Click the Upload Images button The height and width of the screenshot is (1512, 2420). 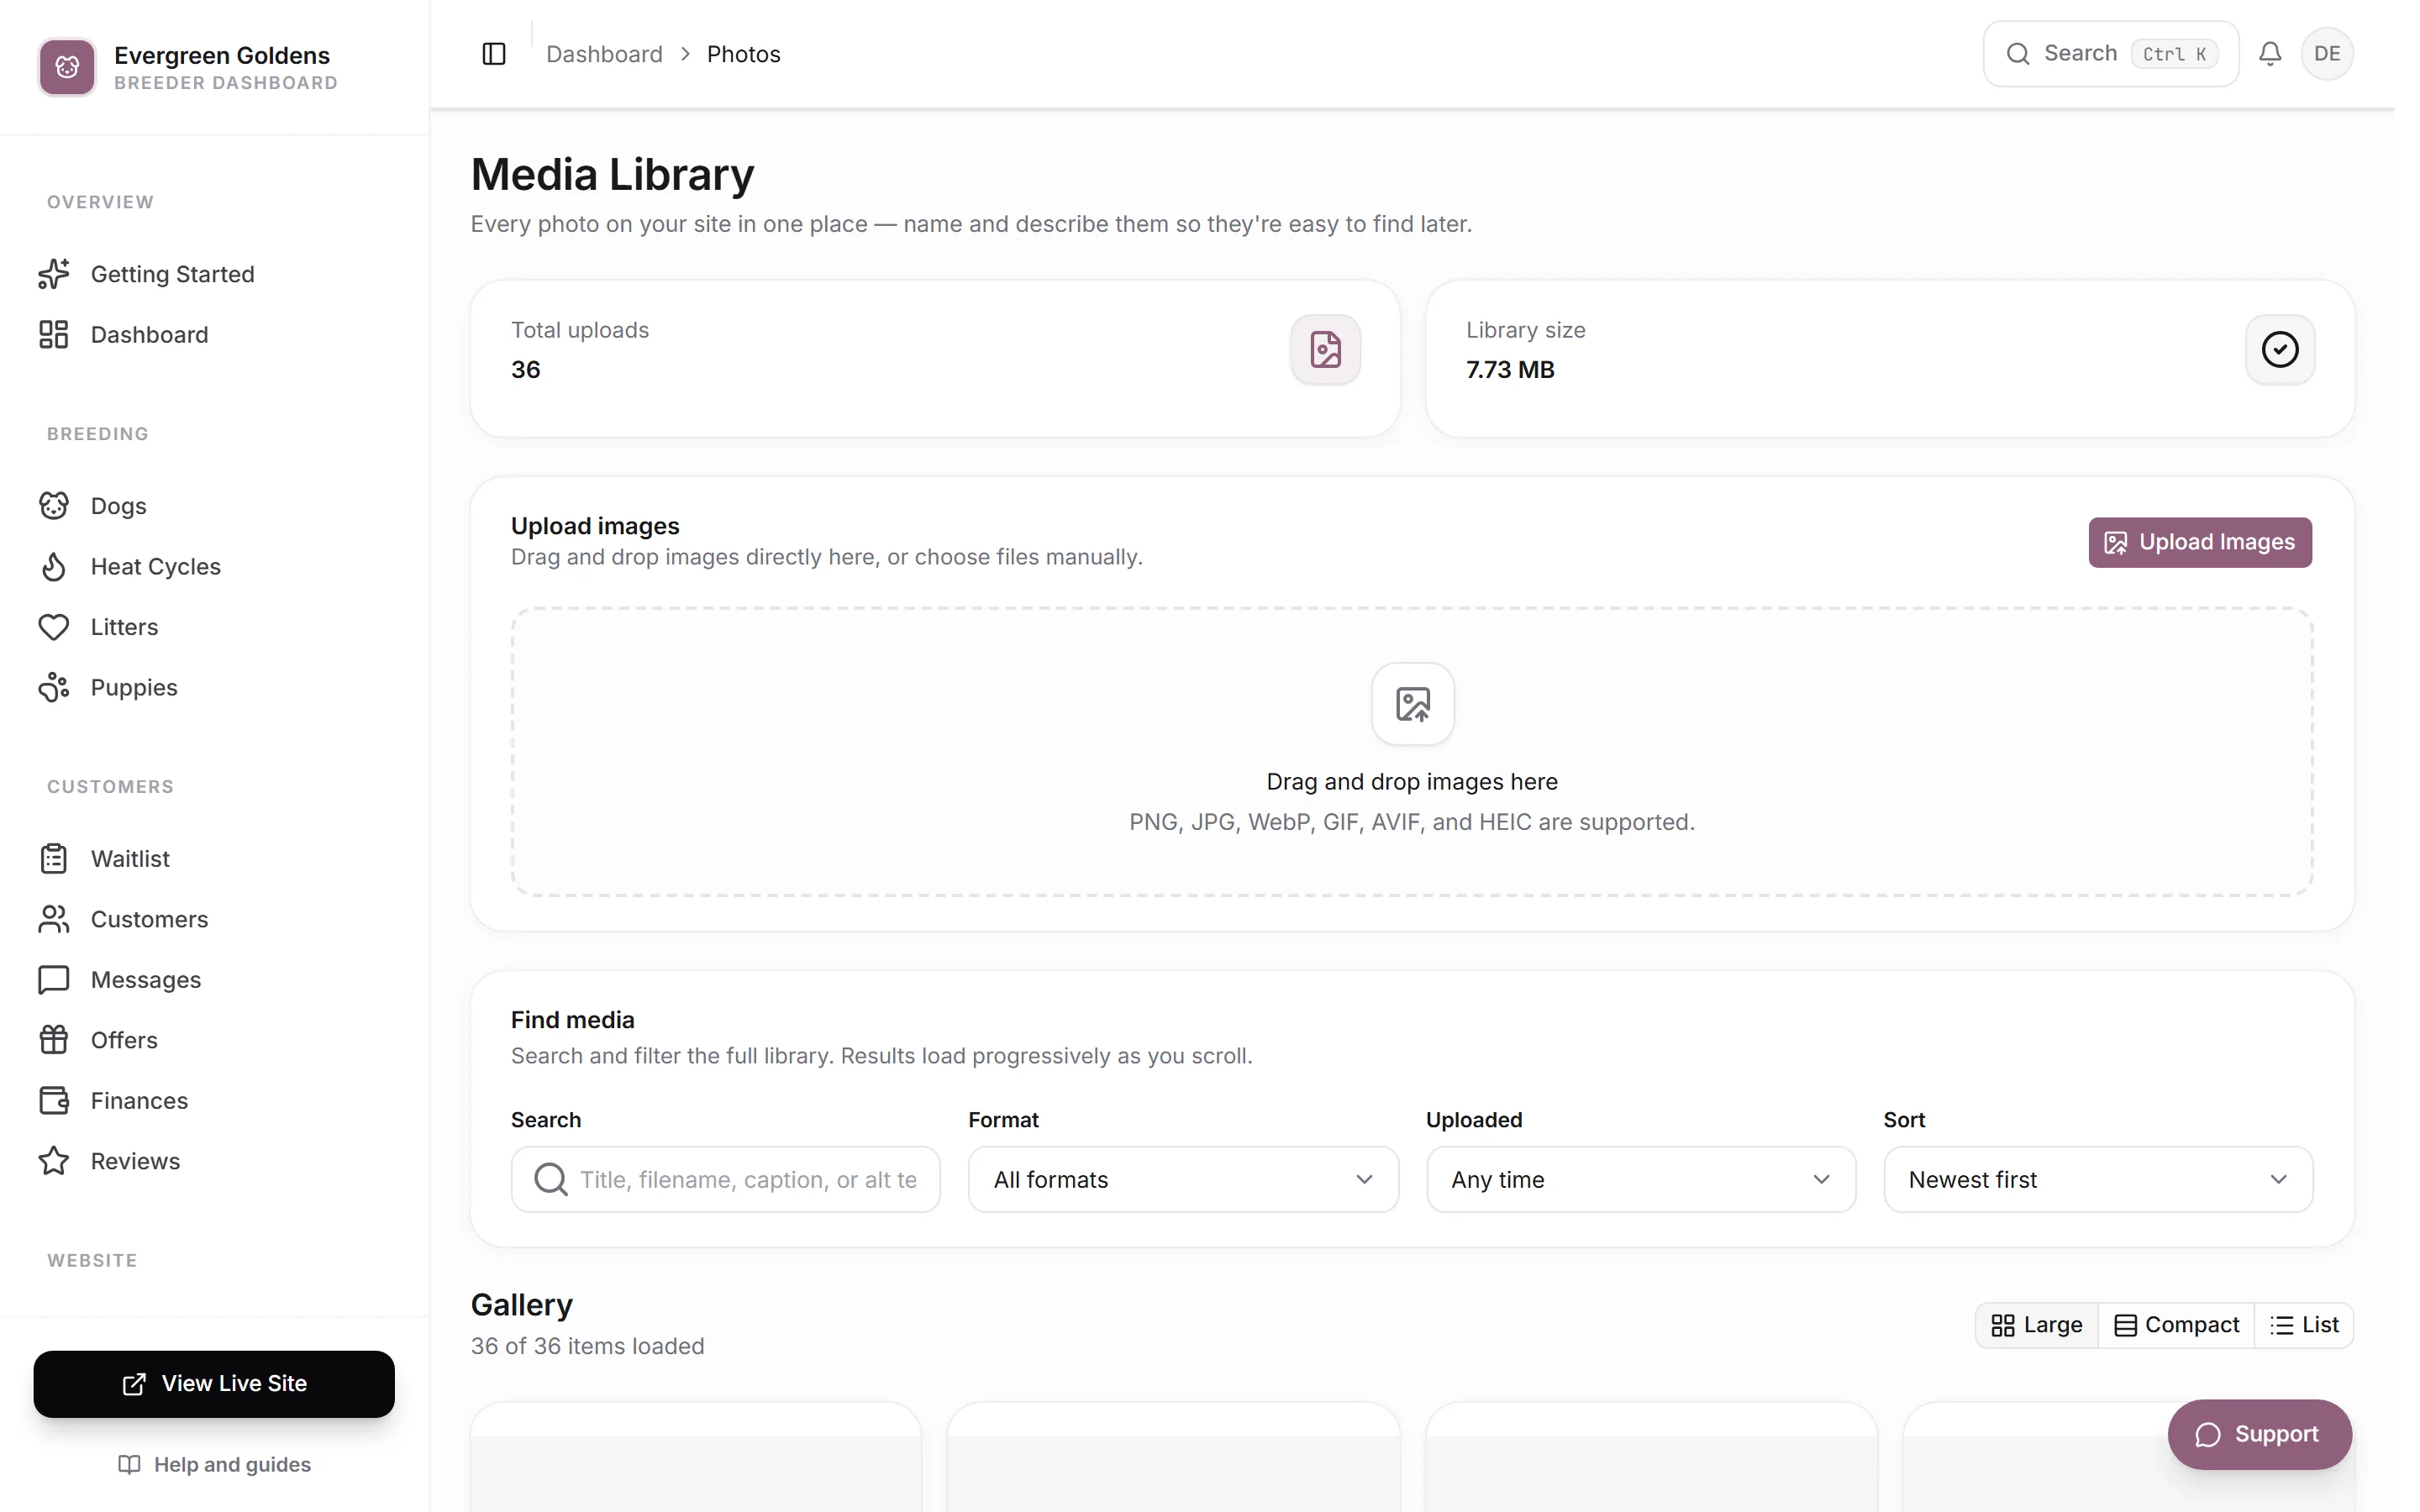(x=2200, y=542)
